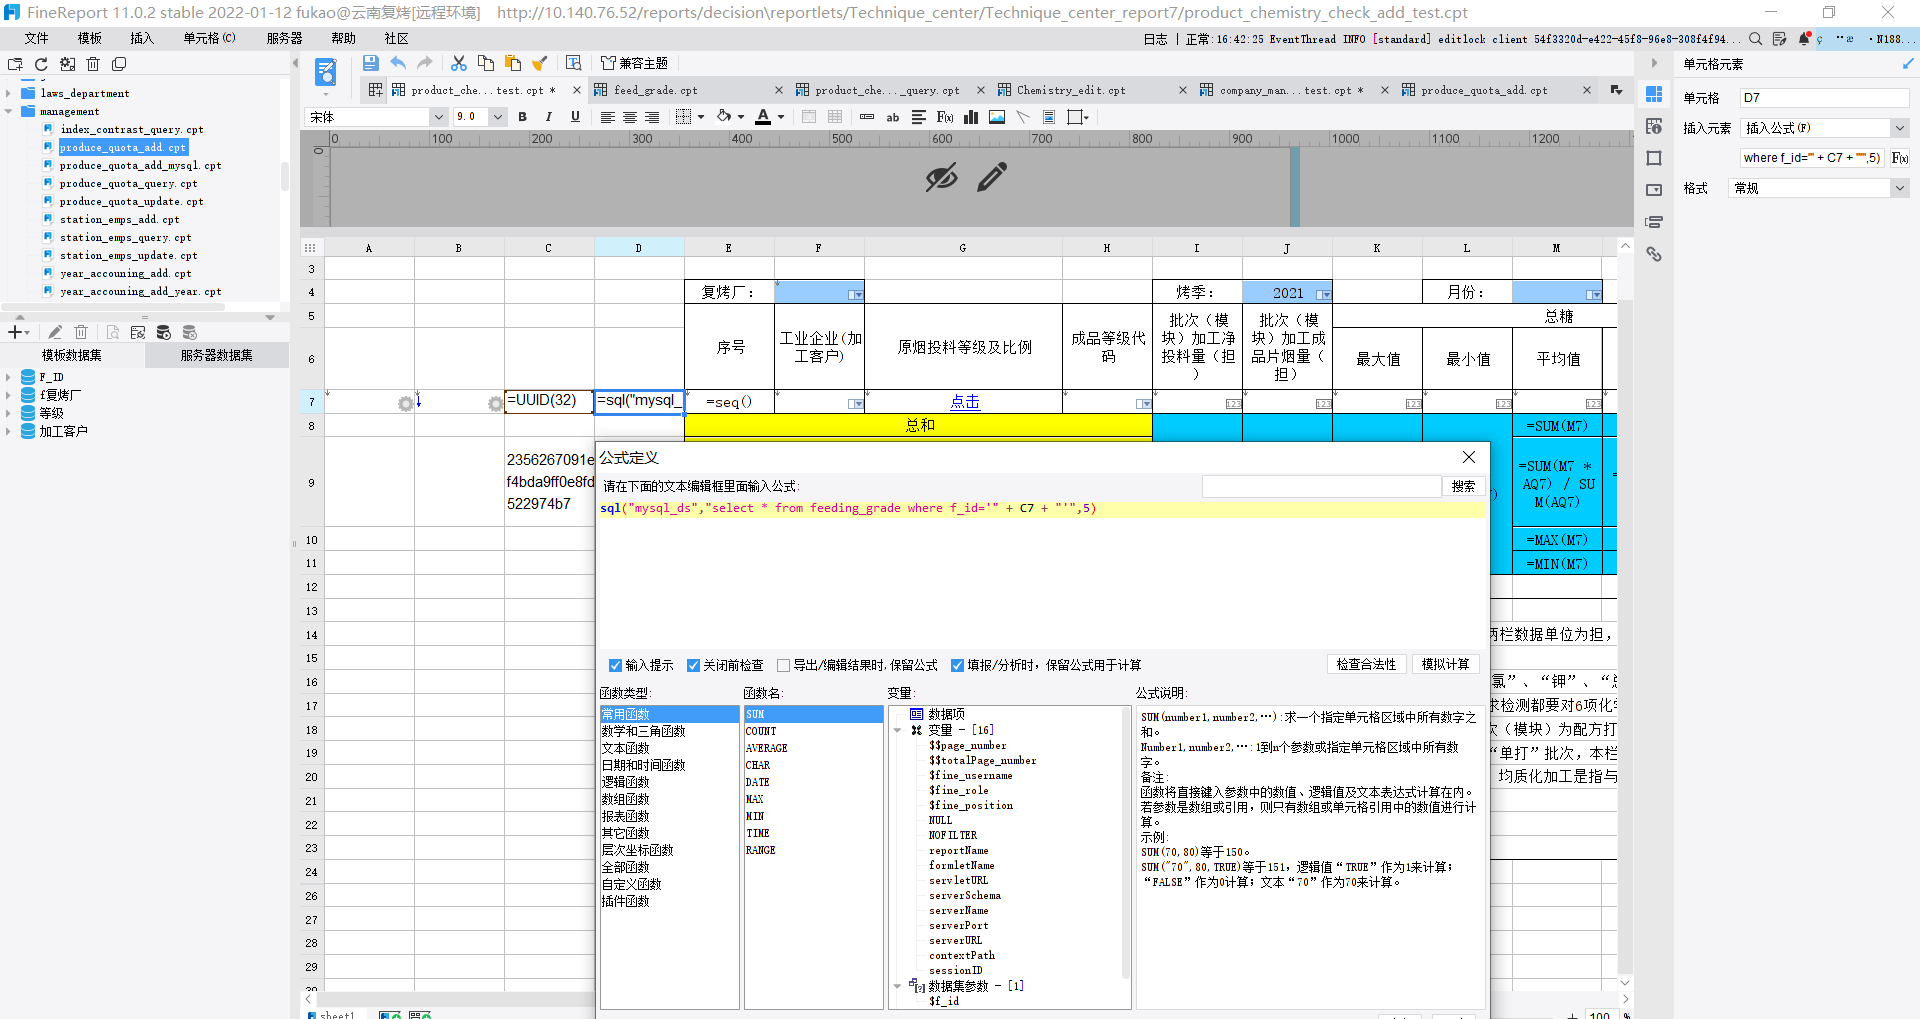Undo the last action in toolbar
The image size is (1920, 1019).
pyautogui.click(x=398, y=63)
